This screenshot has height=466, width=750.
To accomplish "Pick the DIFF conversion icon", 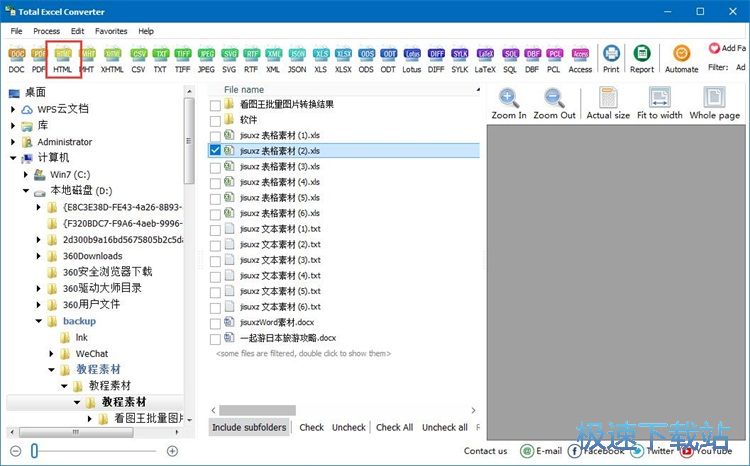I will (x=436, y=60).
